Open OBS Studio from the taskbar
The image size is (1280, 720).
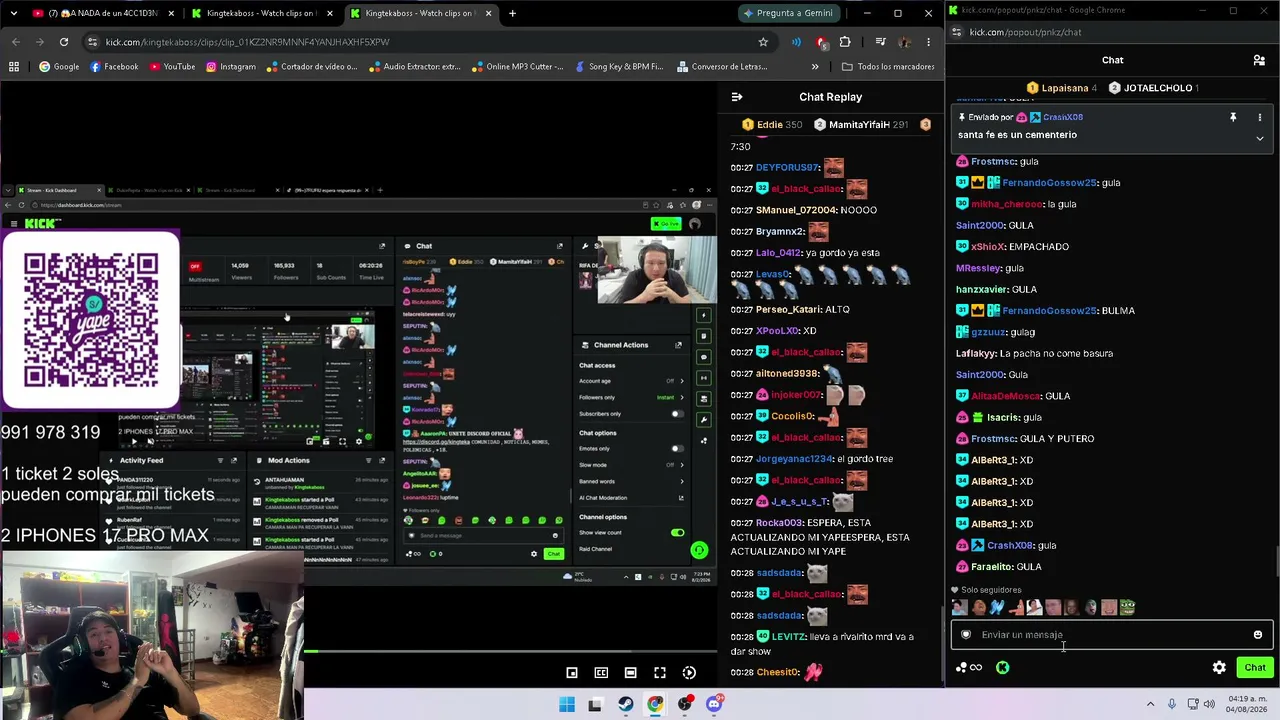coord(684,704)
